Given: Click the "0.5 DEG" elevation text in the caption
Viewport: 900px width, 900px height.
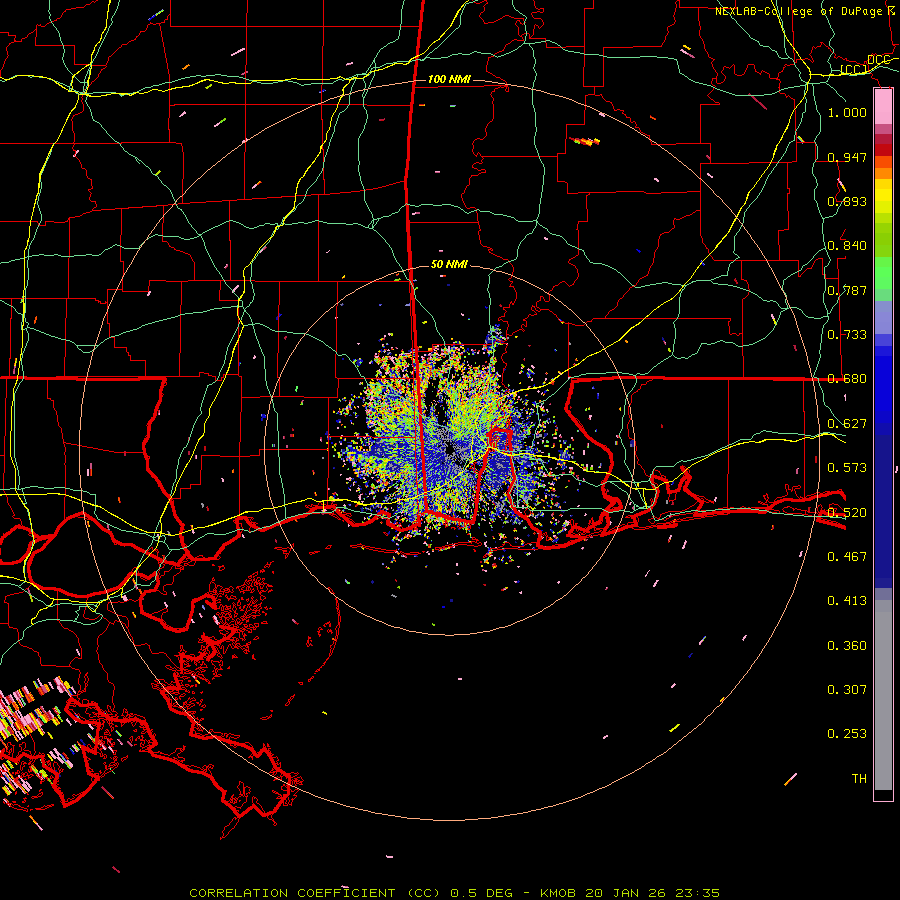Looking at the screenshot, I should (x=481, y=893).
